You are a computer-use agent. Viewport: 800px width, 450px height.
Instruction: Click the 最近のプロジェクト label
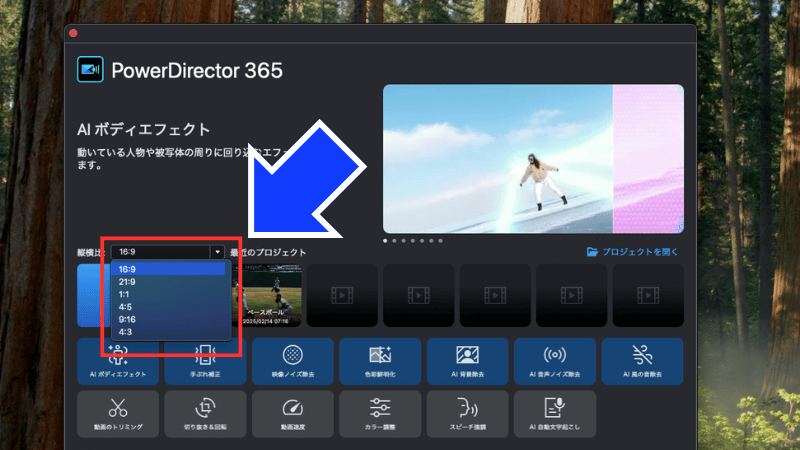(x=268, y=252)
